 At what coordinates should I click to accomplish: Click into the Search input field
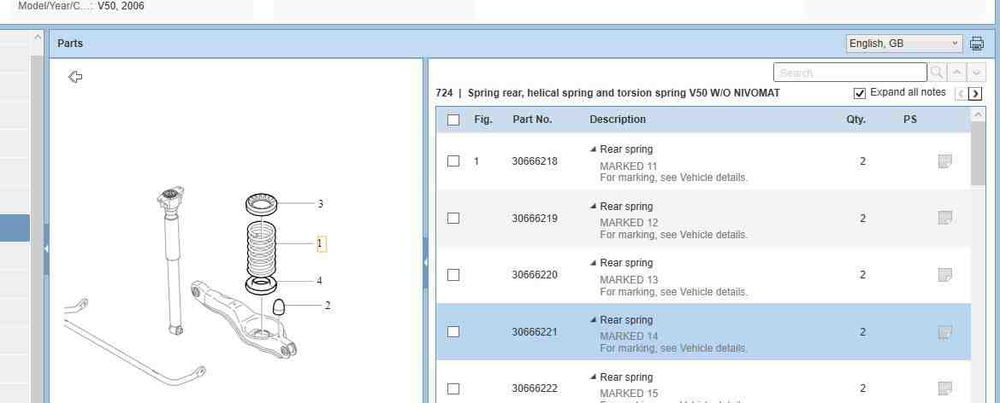tap(850, 73)
